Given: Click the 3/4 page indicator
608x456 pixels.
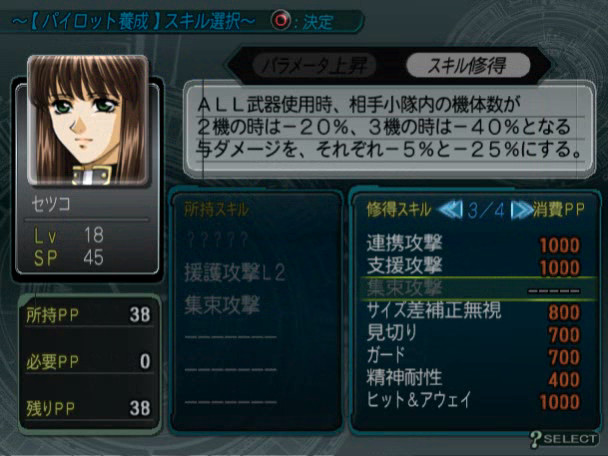Looking at the screenshot, I should [x=486, y=211].
